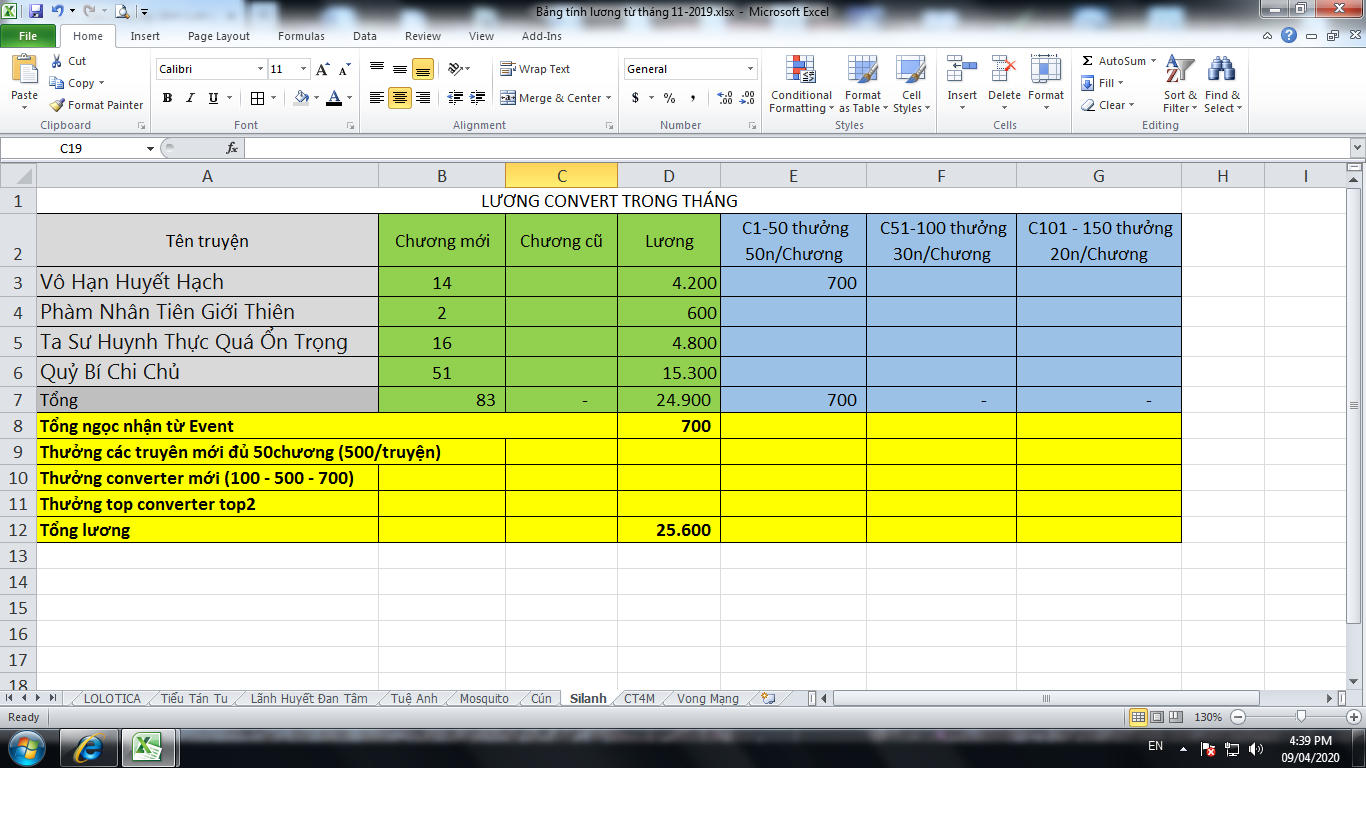Open the Sort & Filter tool
1366x828 pixels.
tap(1180, 72)
